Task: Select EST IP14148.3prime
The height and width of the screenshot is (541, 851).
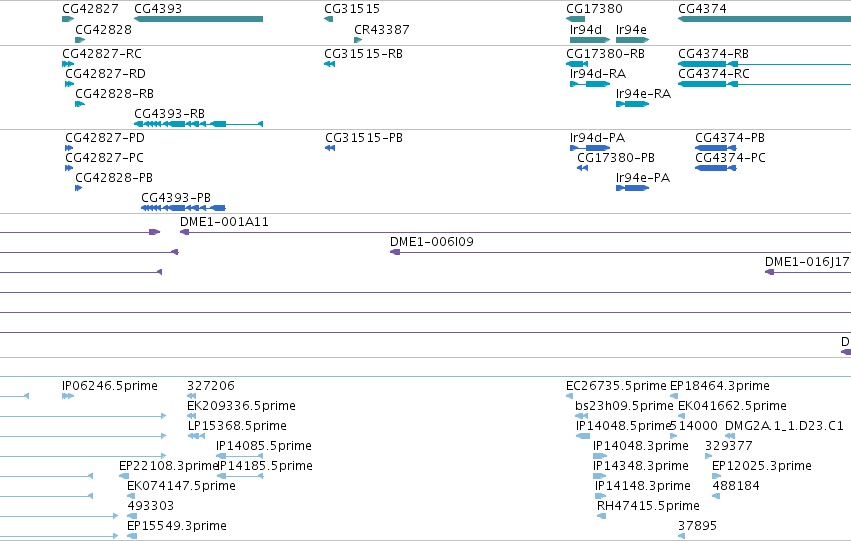Action: pos(600,496)
